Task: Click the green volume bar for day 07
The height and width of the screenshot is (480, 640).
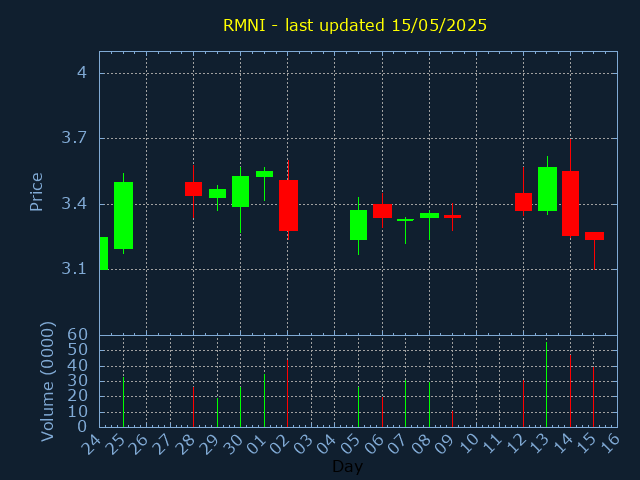Action: pos(405,403)
